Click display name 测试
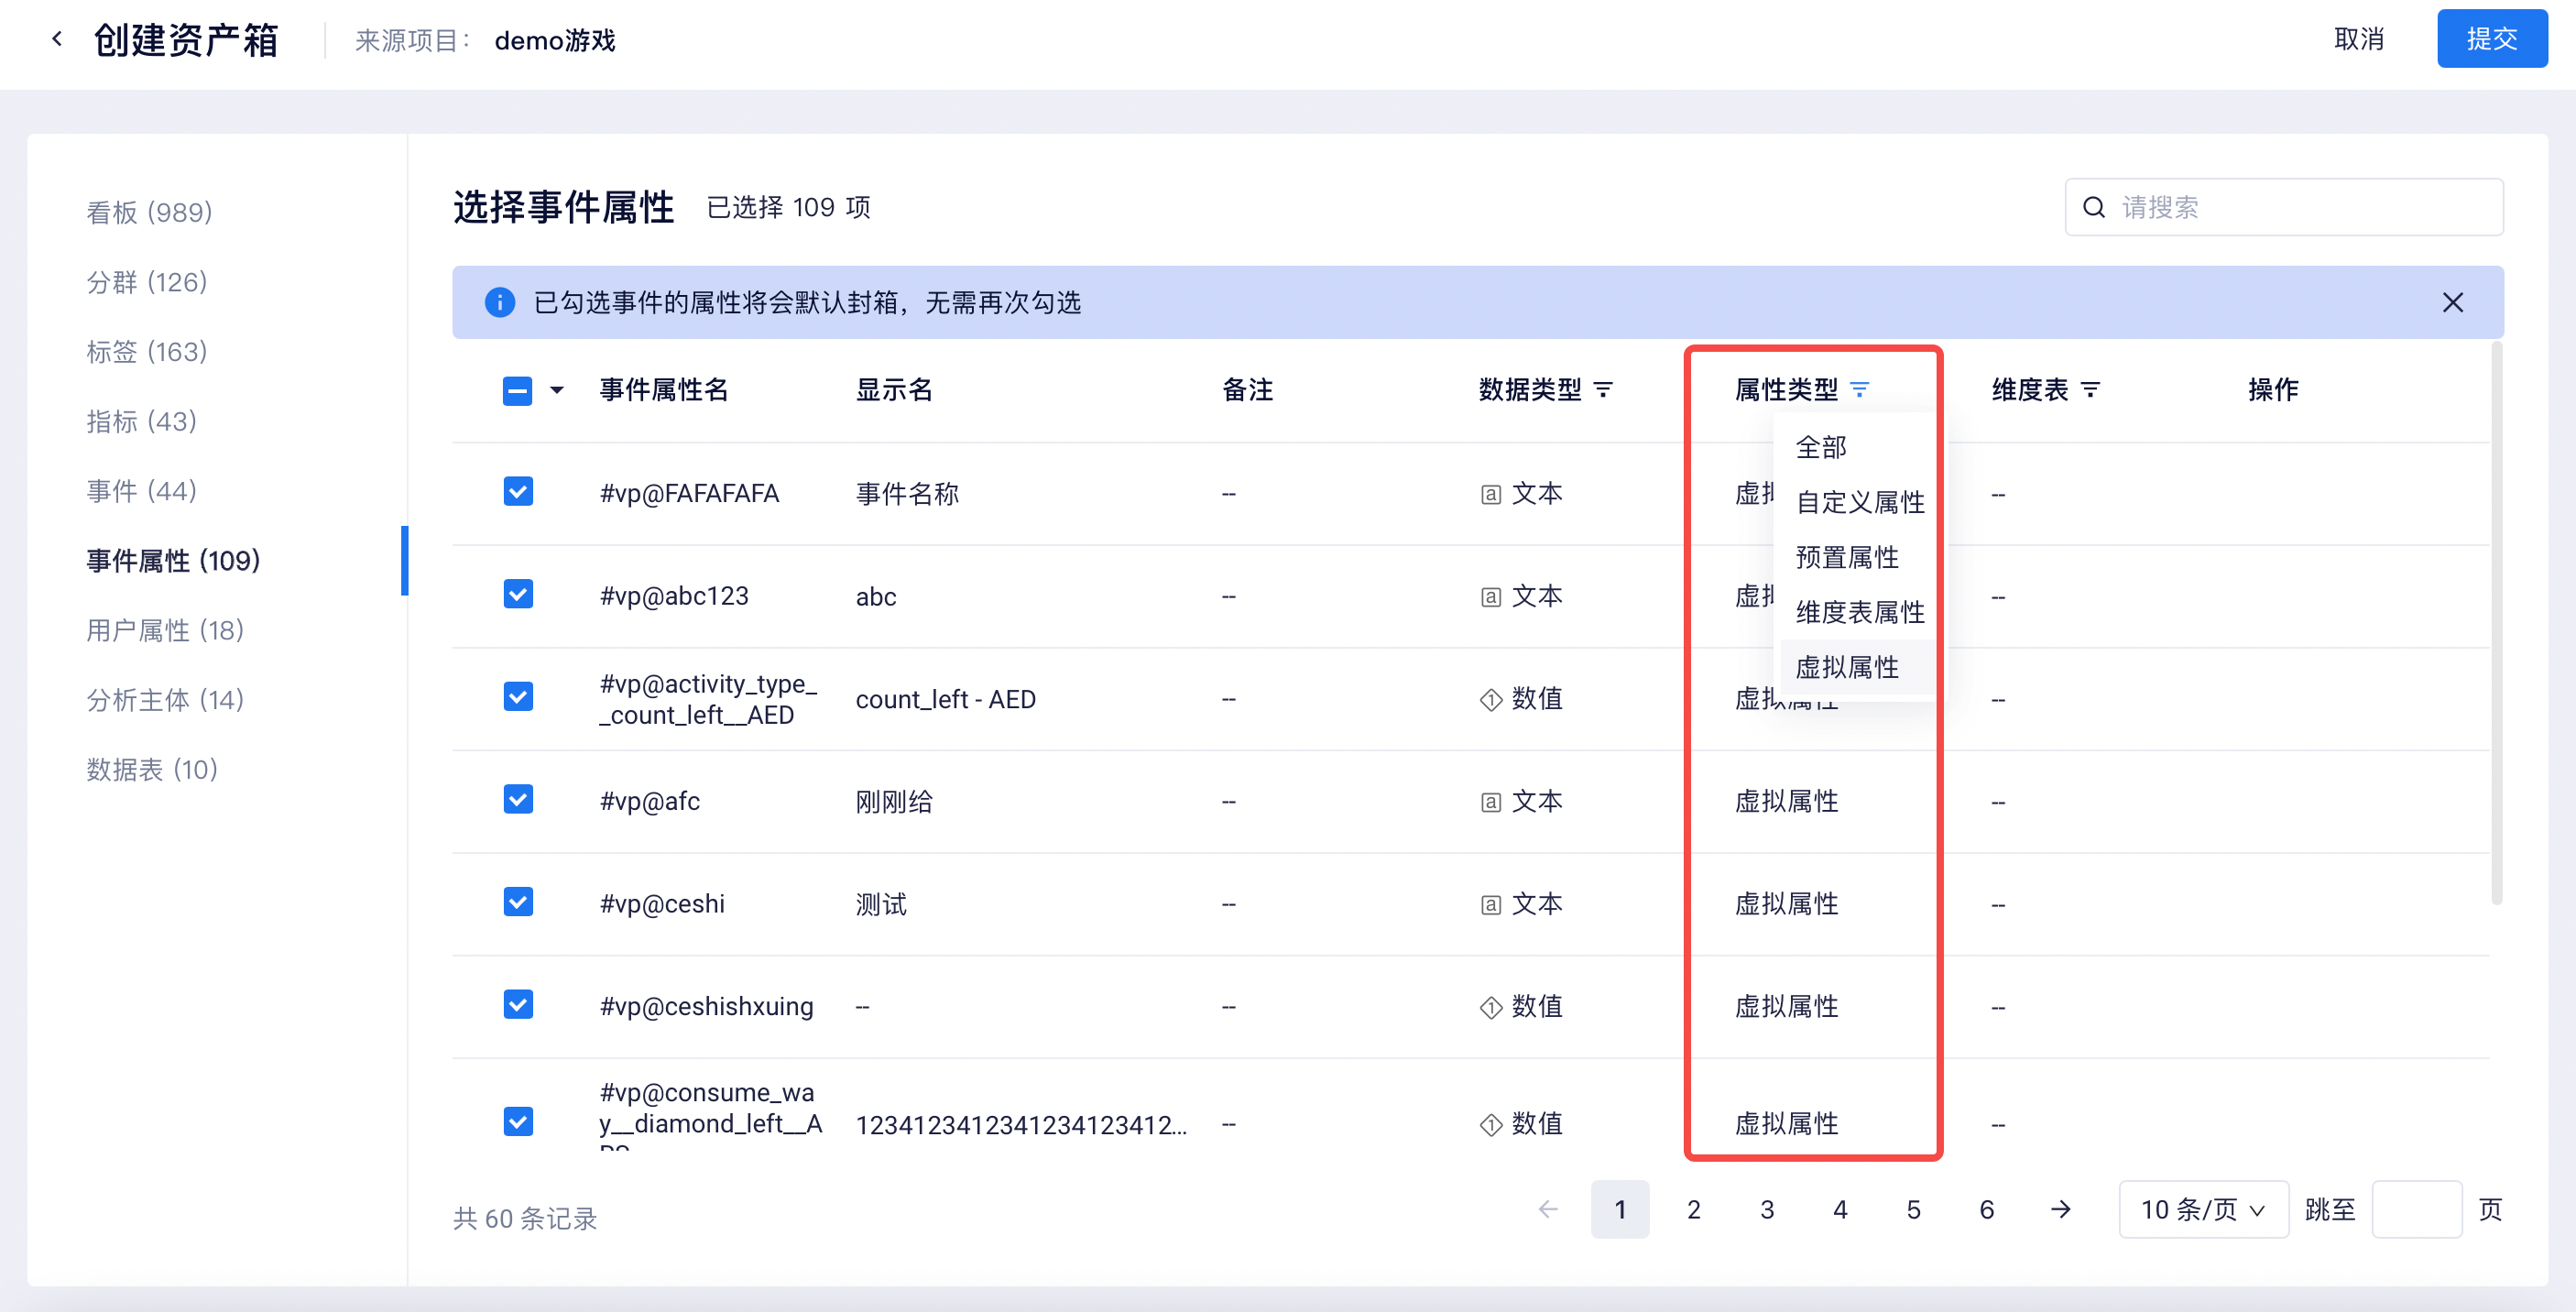The image size is (2576, 1312). click(881, 905)
